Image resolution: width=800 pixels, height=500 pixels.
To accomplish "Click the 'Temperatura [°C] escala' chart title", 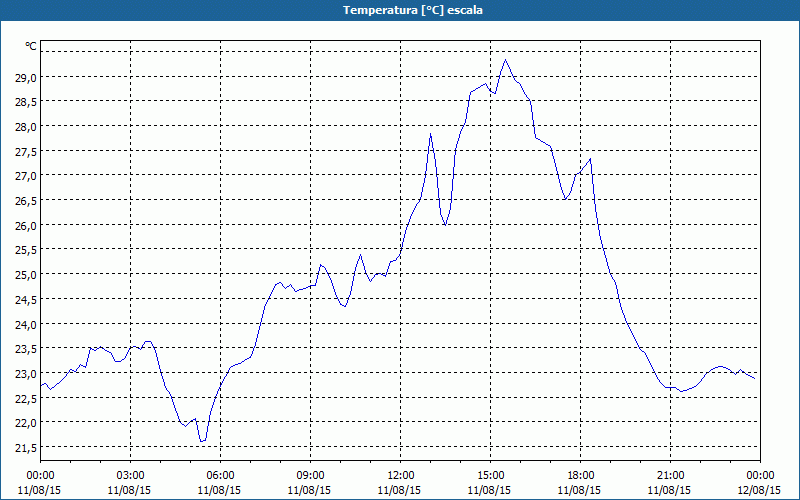I will (412, 10).
